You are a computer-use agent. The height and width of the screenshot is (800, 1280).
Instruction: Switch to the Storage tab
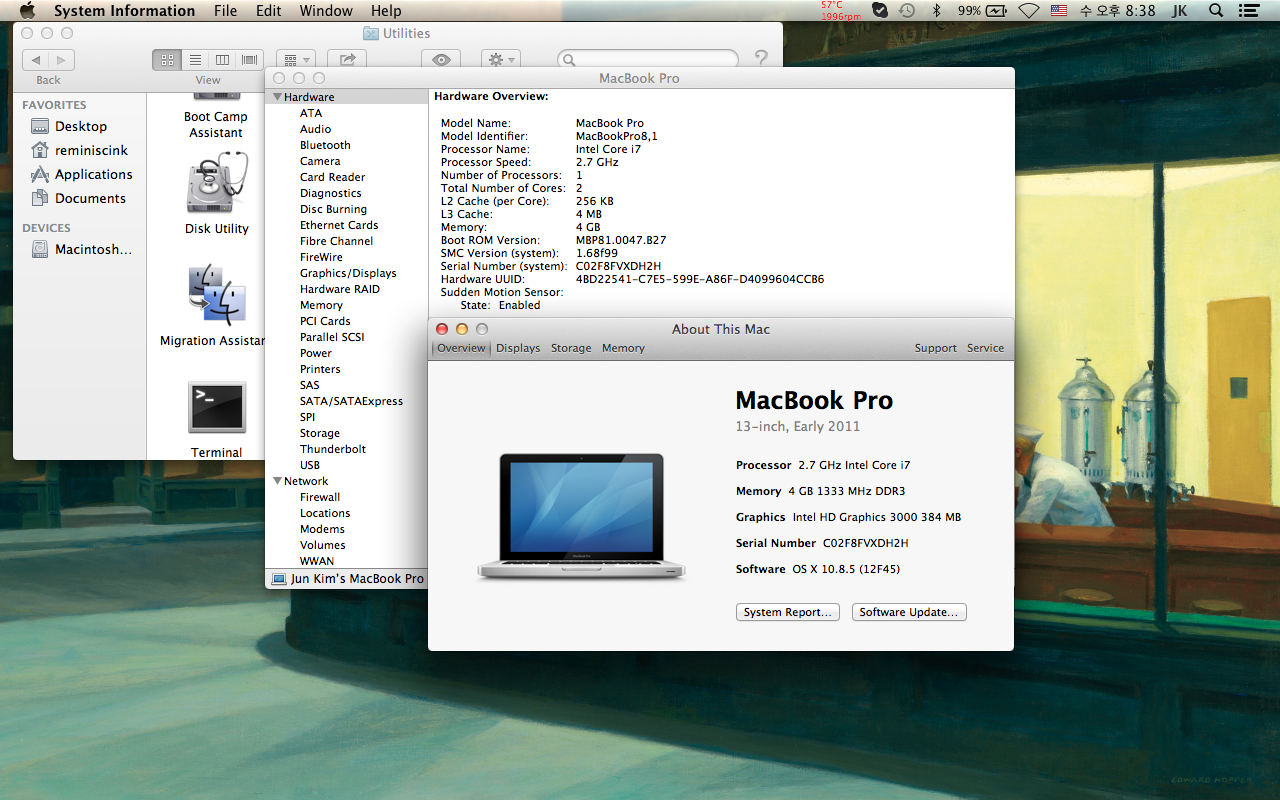click(571, 348)
